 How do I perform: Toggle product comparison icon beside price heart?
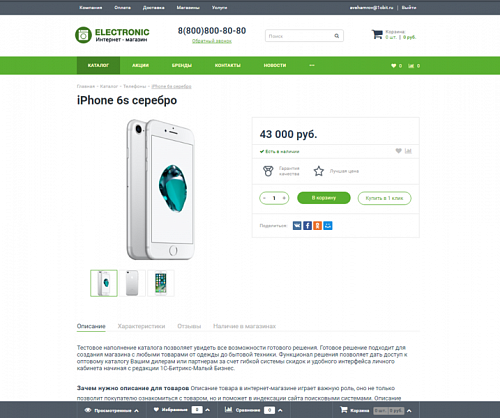click(x=408, y=151)
